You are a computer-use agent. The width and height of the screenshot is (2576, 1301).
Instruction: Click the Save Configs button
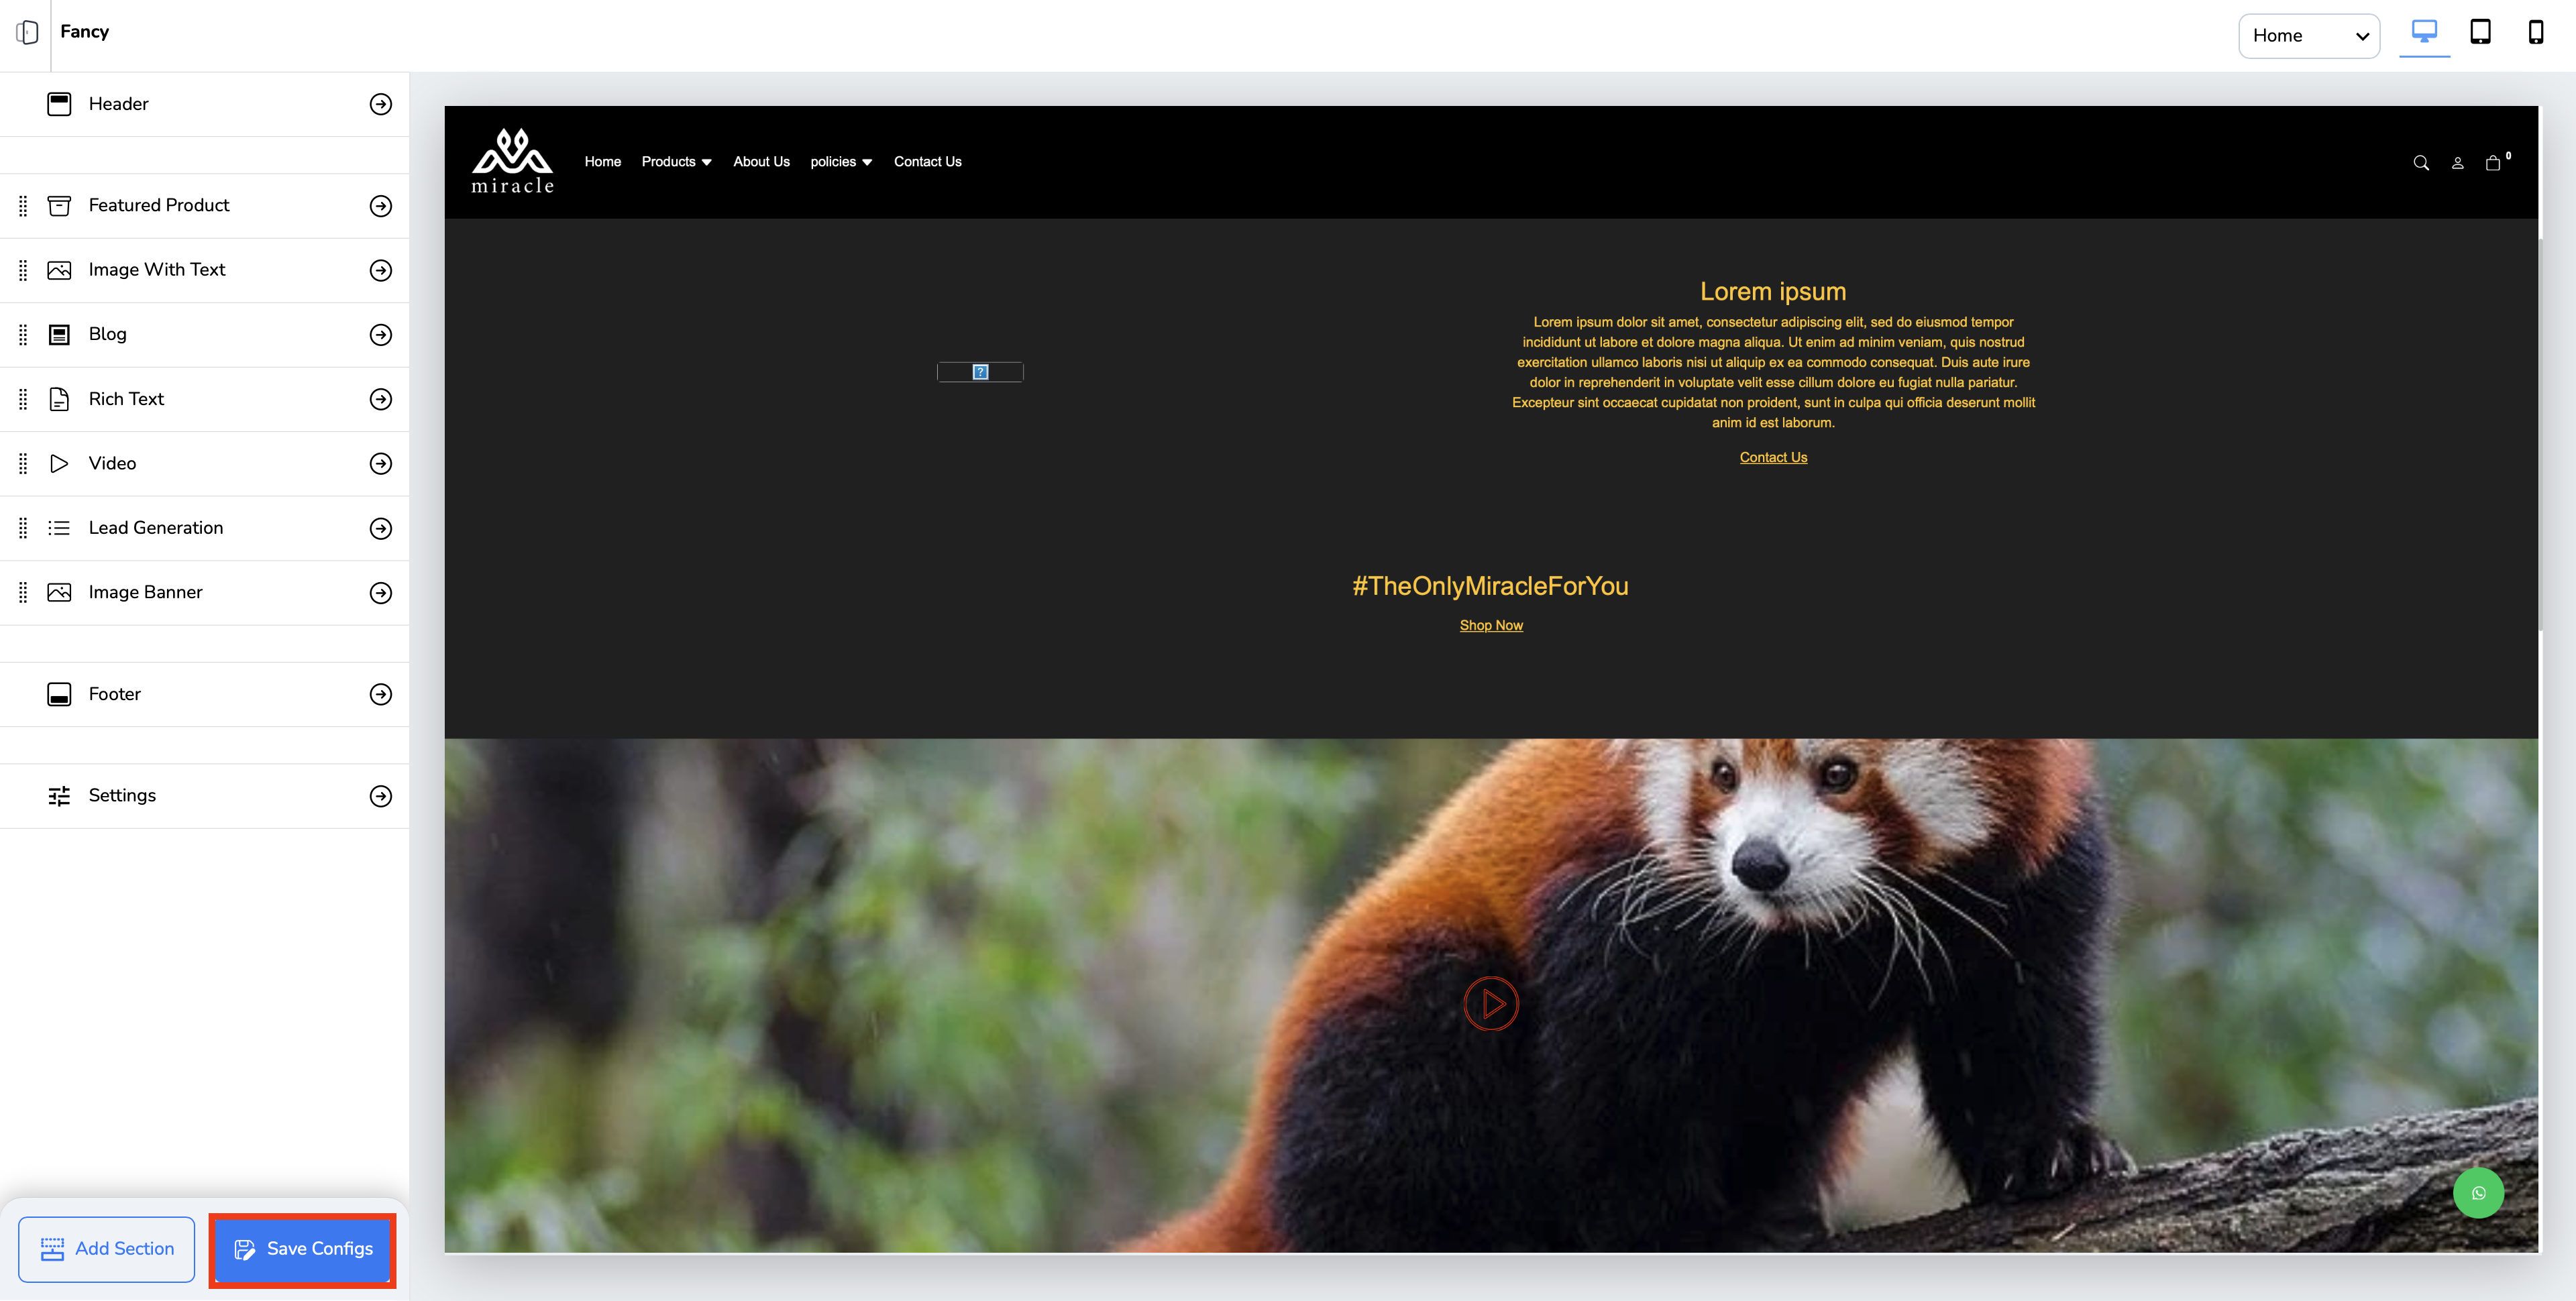point(303,1249)
